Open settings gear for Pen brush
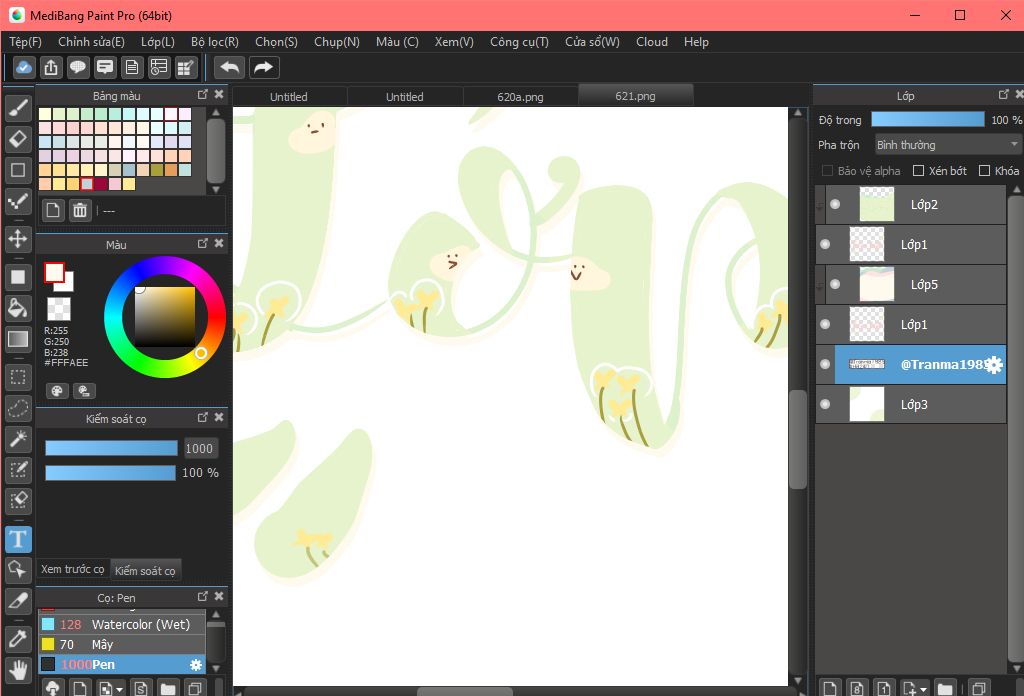This screenshot has width=1024, height=696. (196, 665)
